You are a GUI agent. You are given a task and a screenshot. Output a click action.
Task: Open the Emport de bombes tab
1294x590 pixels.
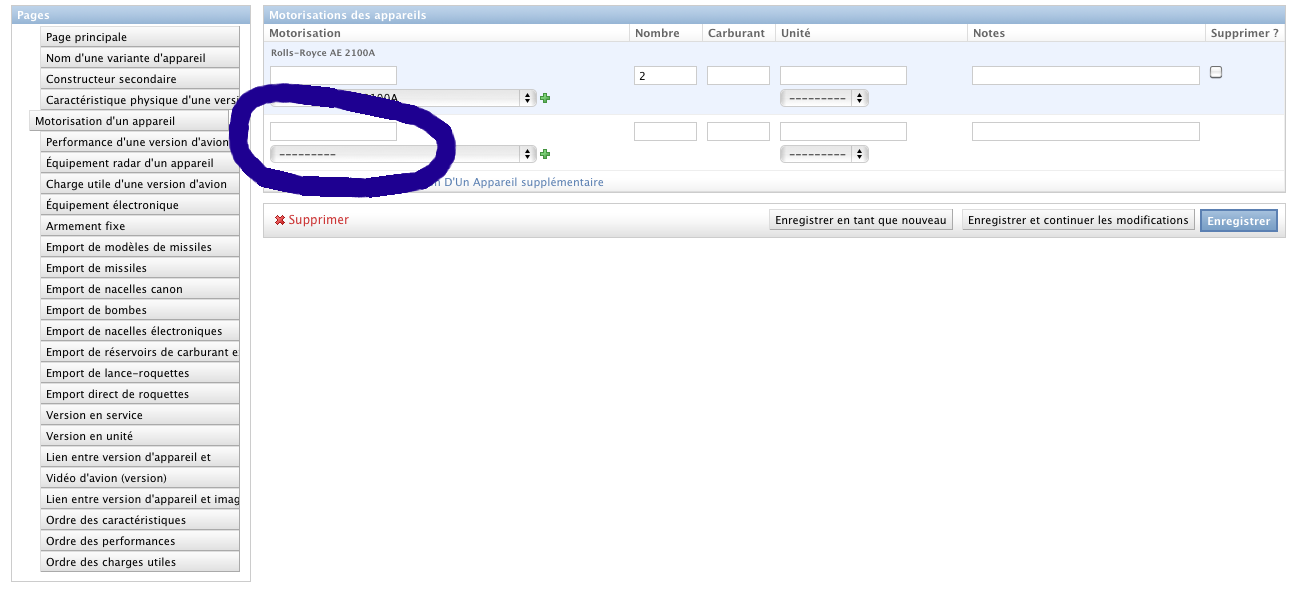tap(140, 310)
